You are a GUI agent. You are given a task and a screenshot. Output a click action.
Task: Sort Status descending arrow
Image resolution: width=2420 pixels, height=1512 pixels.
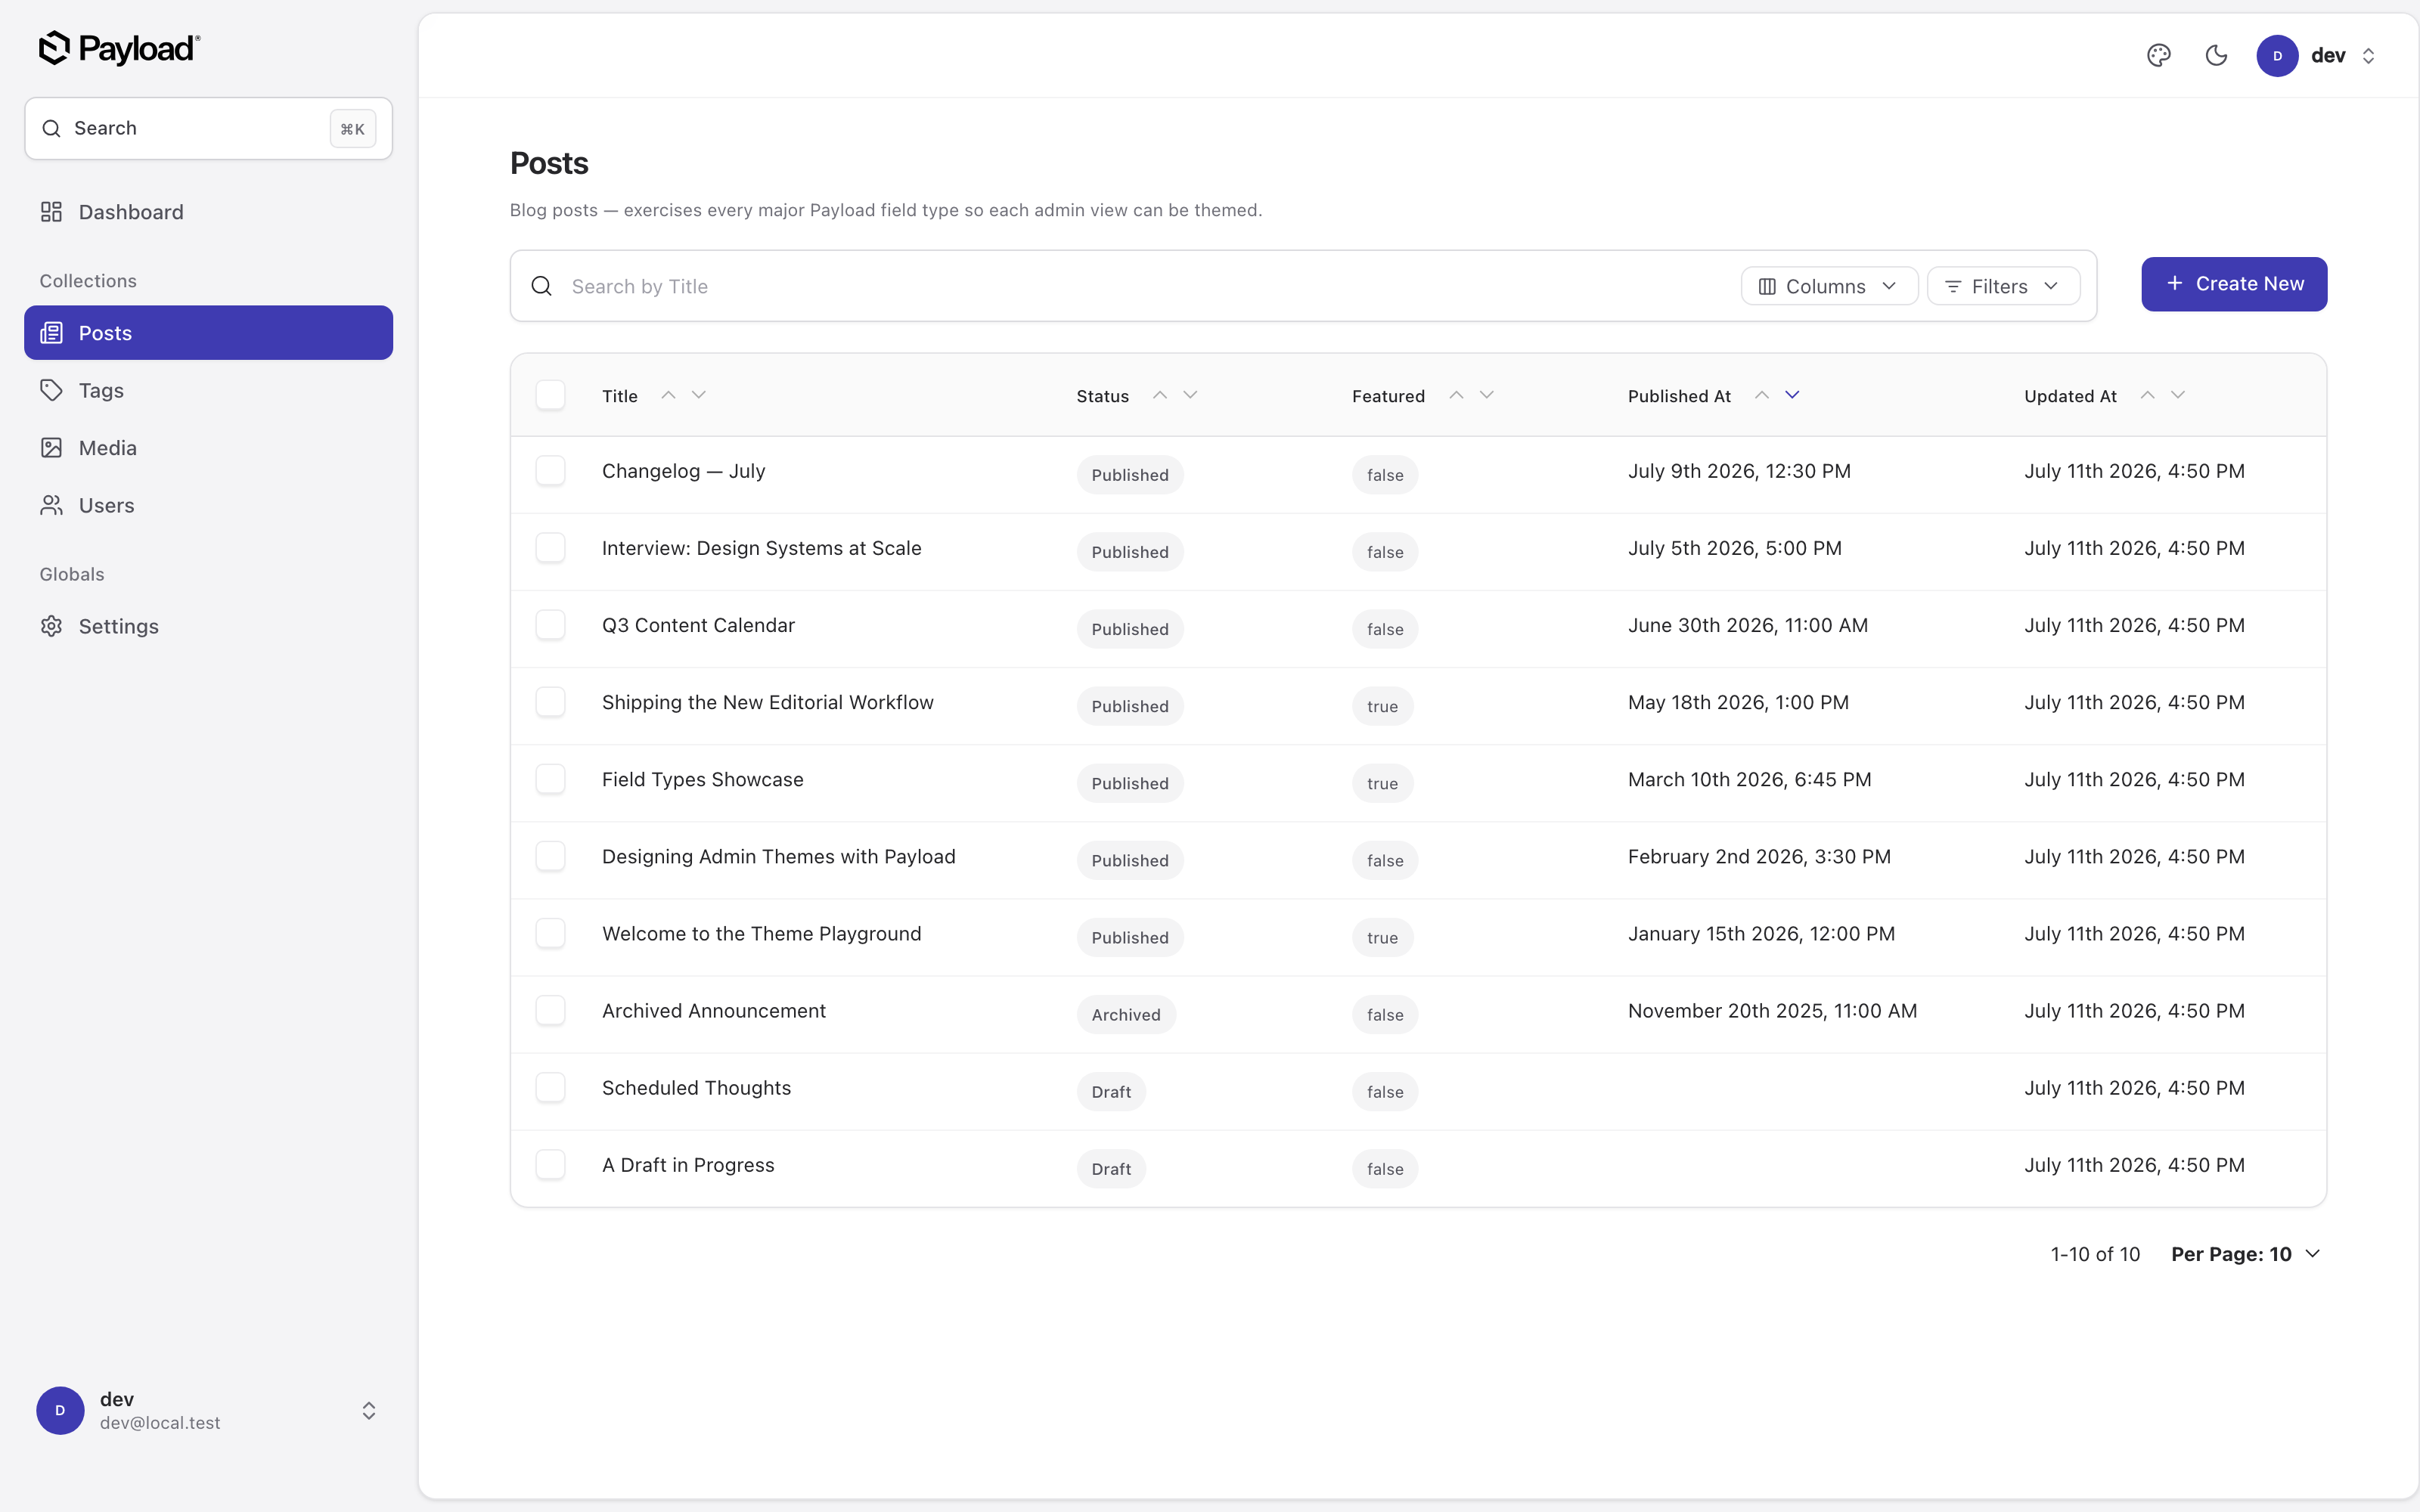[x=1190, y=395]
